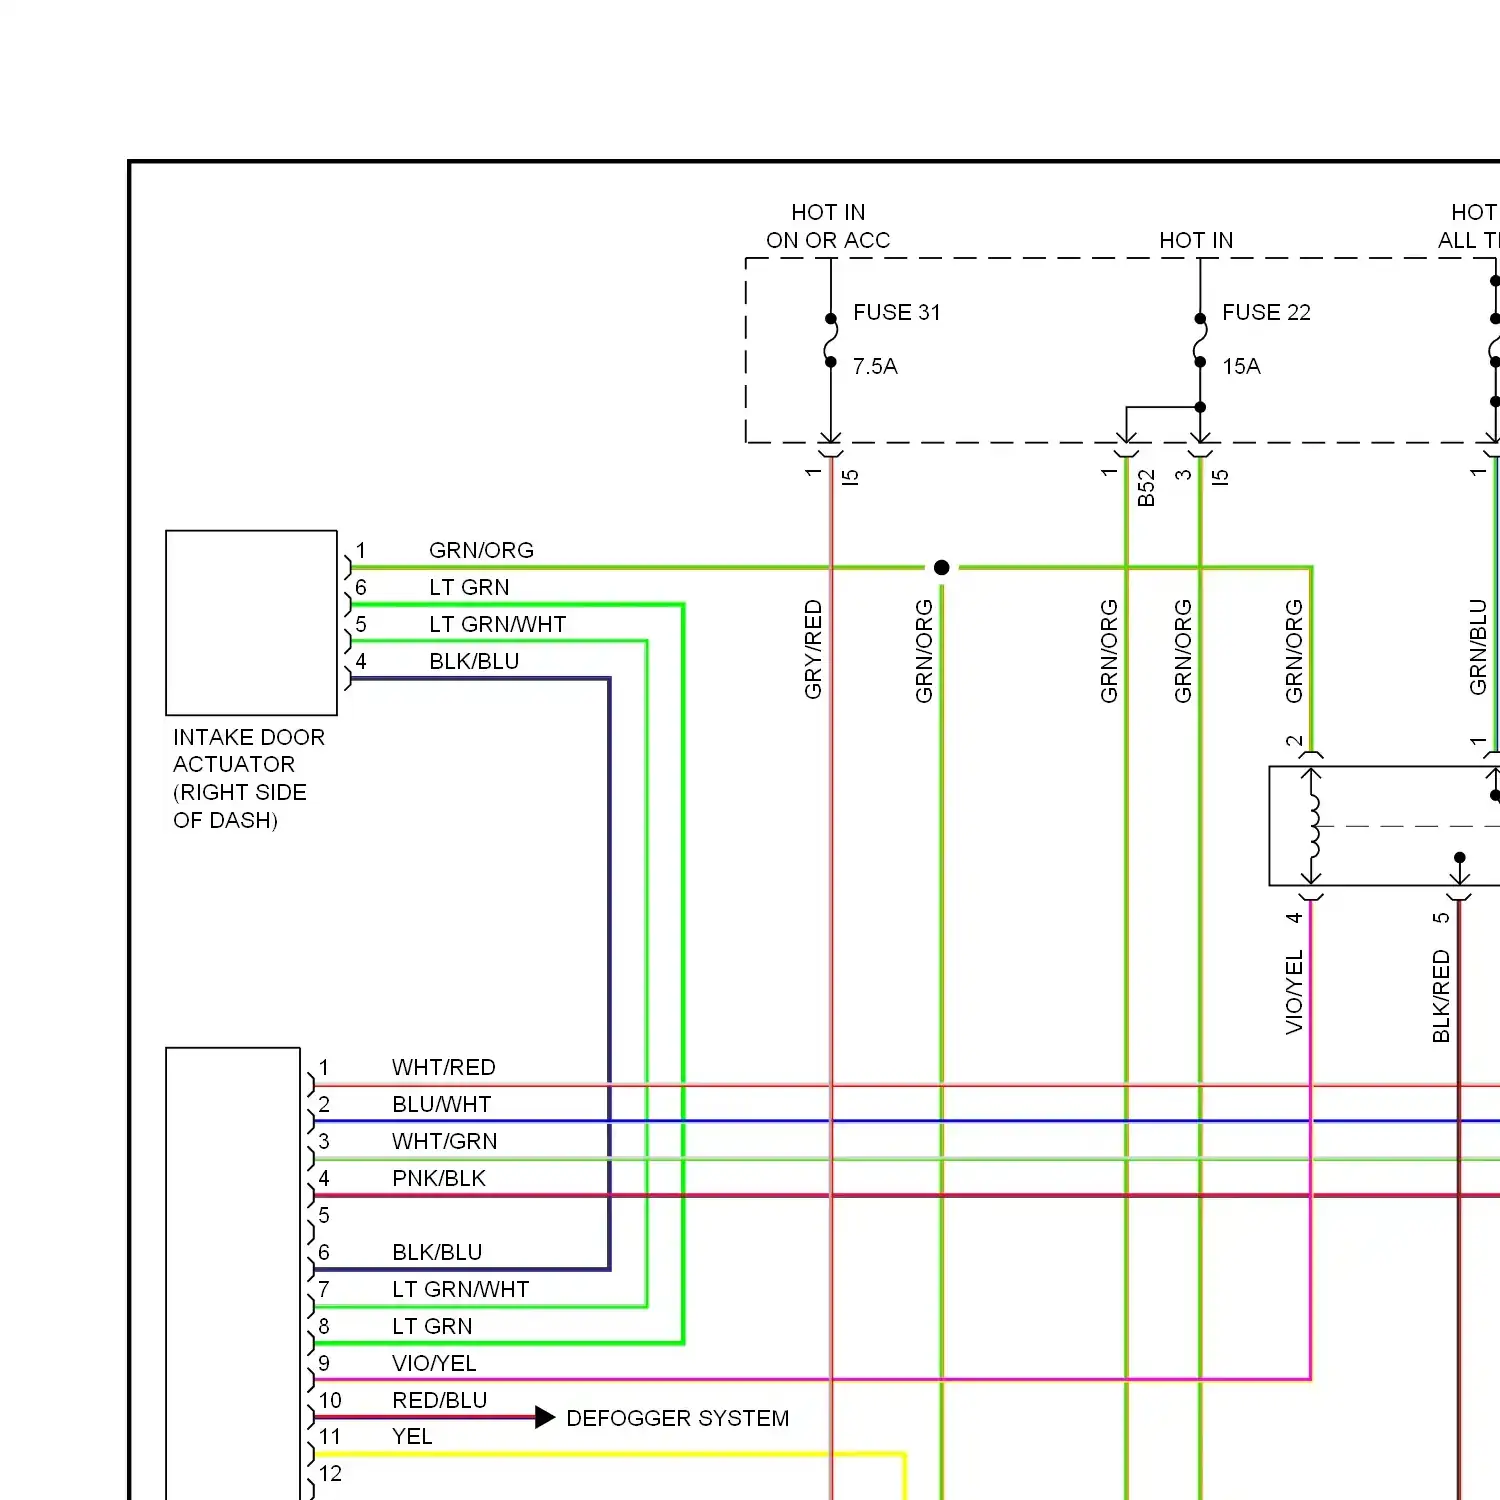
Task: Click the intake door actuator component box
Action: coord(251,623)
